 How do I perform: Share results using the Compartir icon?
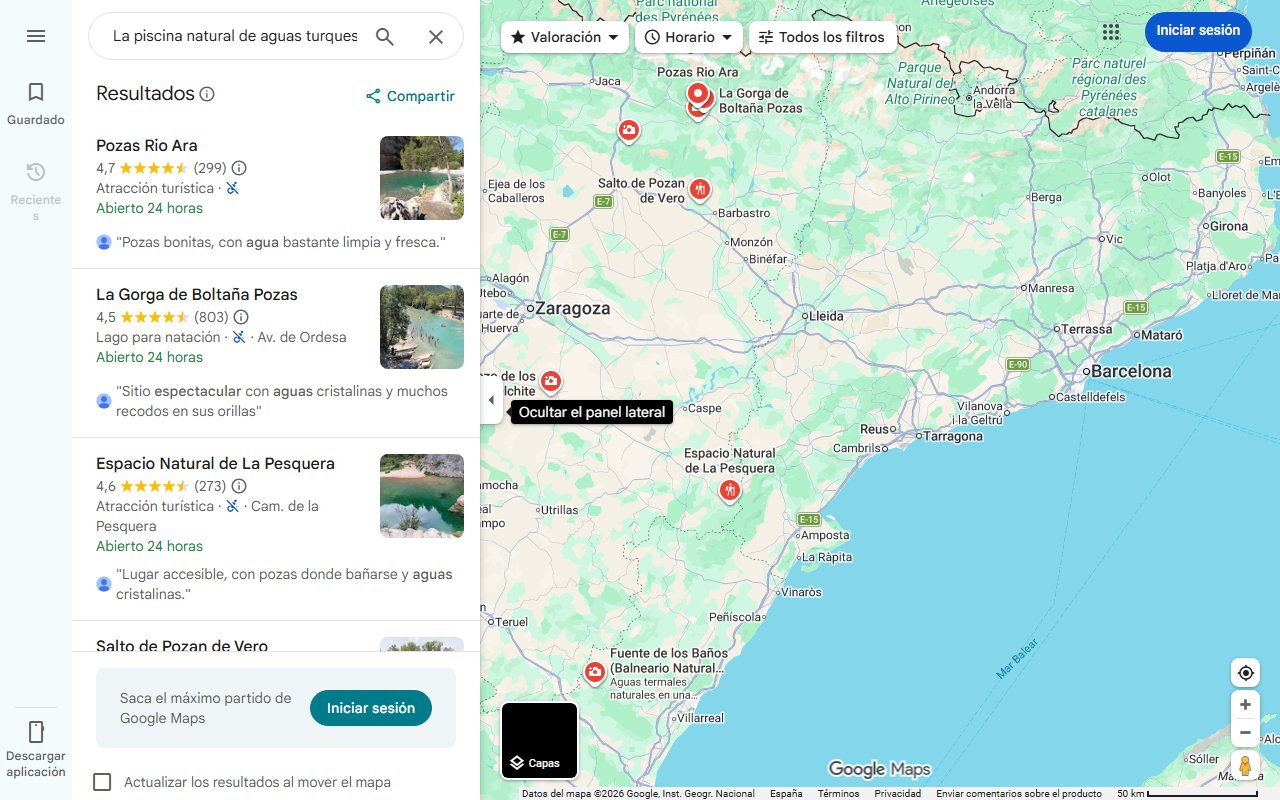pos(409,96)
